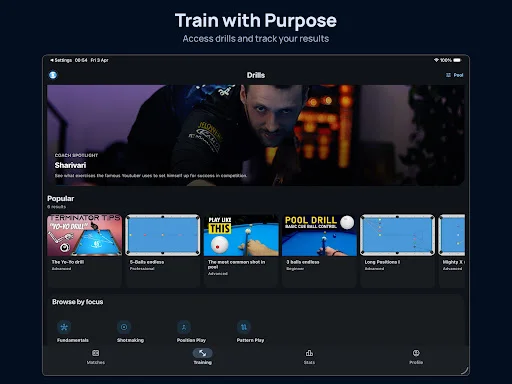Switch to the Stats tab
Screen dimensions: 512x384
pos(309,357)
